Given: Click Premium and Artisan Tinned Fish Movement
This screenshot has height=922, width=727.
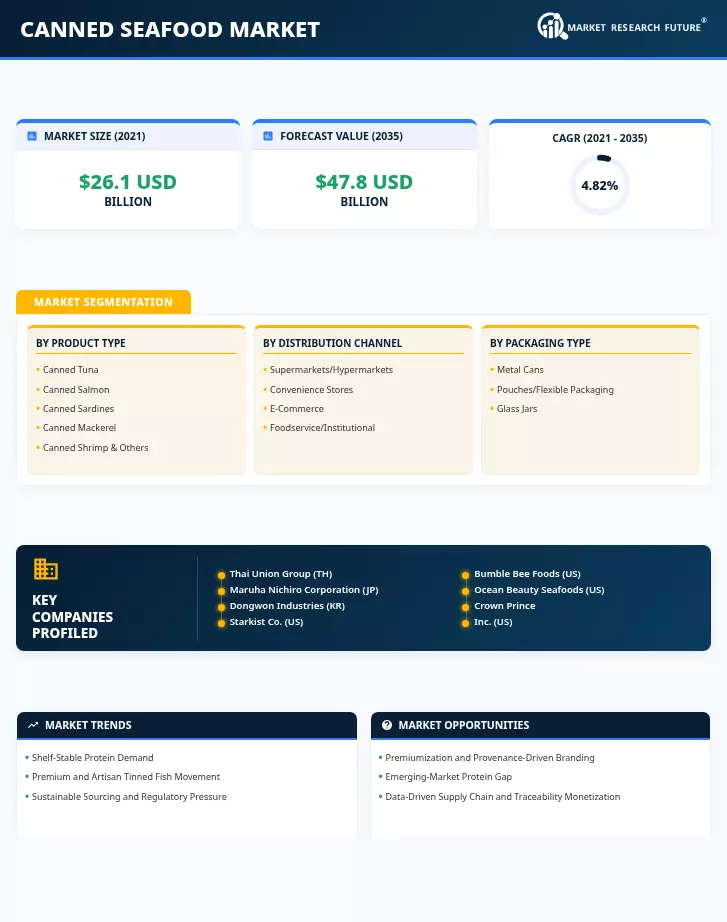Looking at the screenshot, I should pos(126,777).
